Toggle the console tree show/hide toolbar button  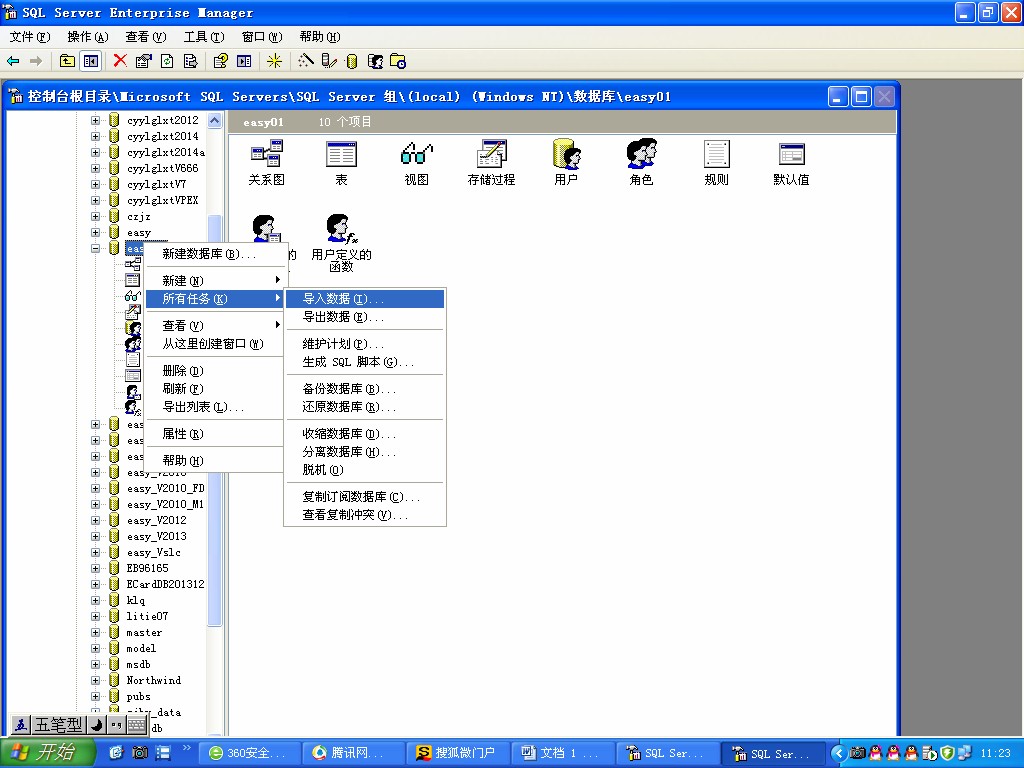click(91, 61)
